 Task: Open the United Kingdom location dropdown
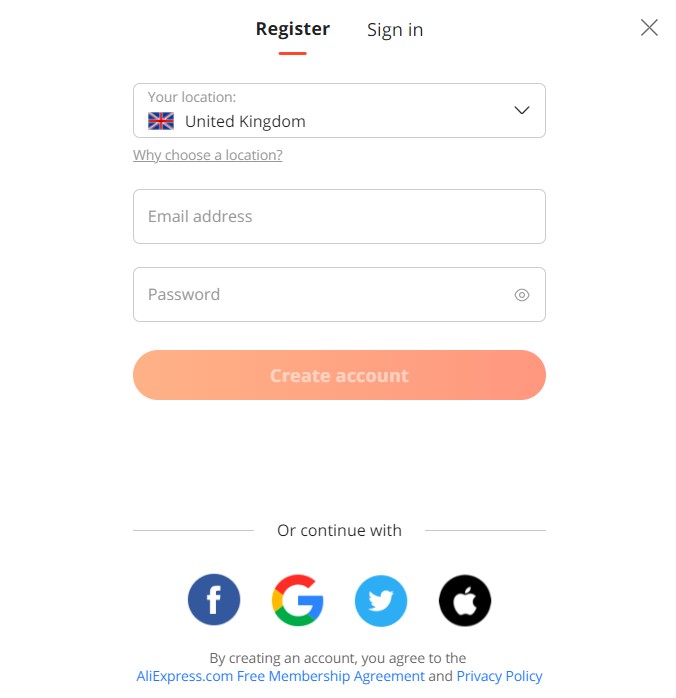(x=339, y=110)
